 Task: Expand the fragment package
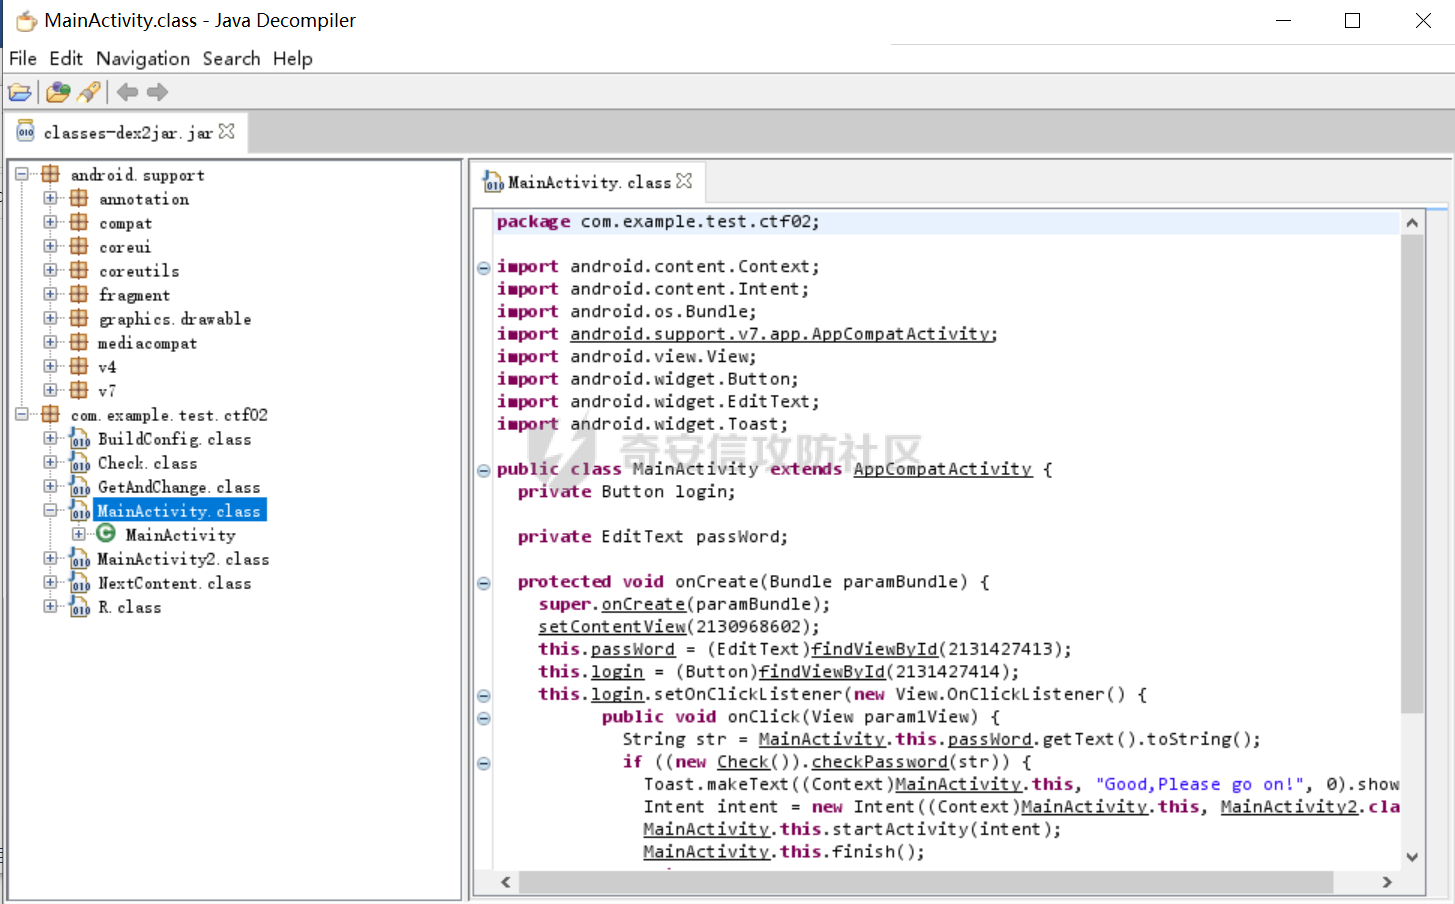pos(50,294)
